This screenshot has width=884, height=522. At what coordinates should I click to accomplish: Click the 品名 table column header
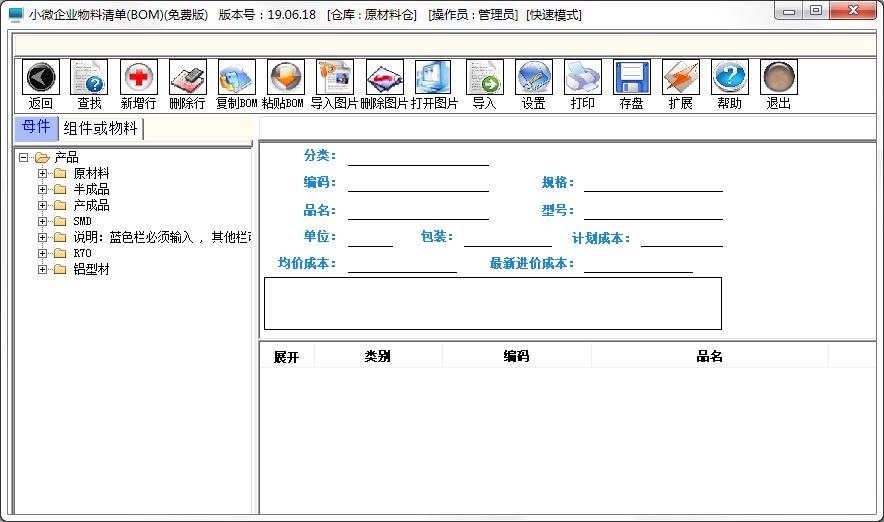[710, 356]
